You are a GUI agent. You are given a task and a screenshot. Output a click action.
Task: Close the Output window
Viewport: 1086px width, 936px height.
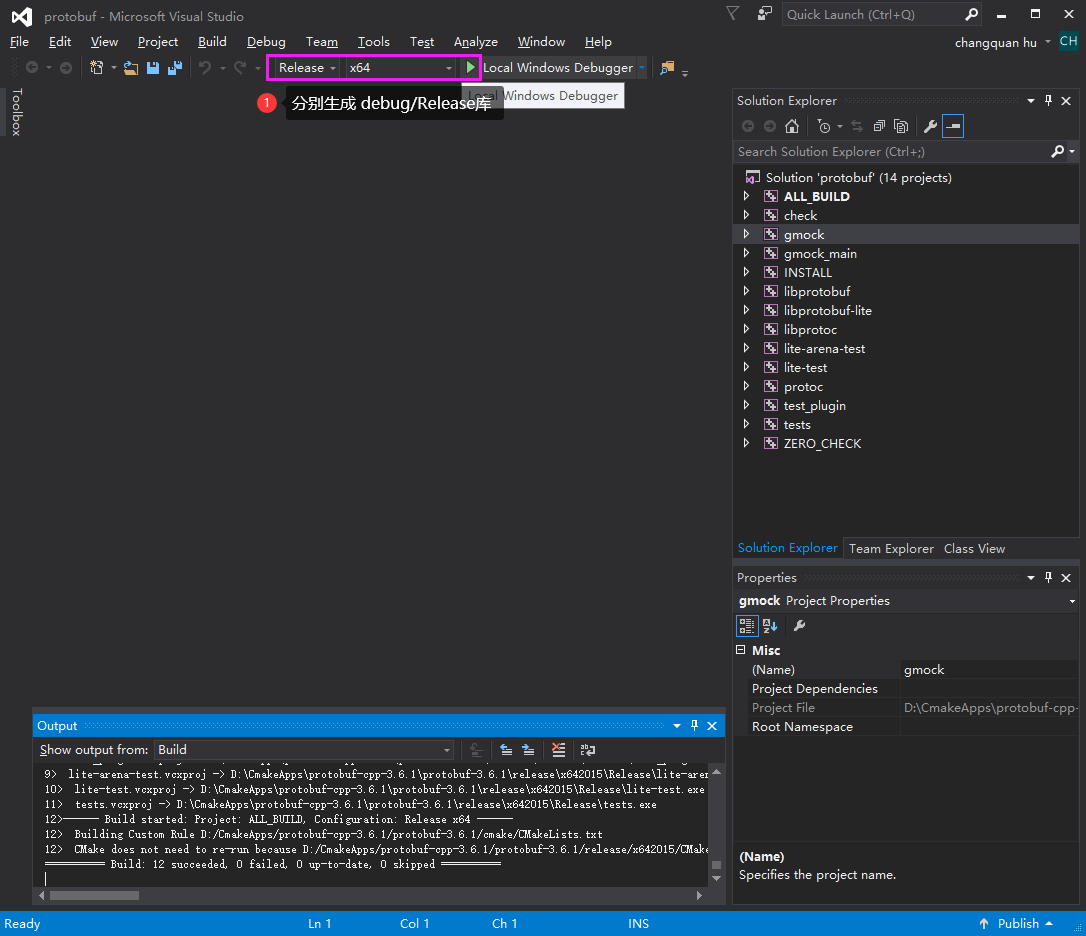click(712, 725)
